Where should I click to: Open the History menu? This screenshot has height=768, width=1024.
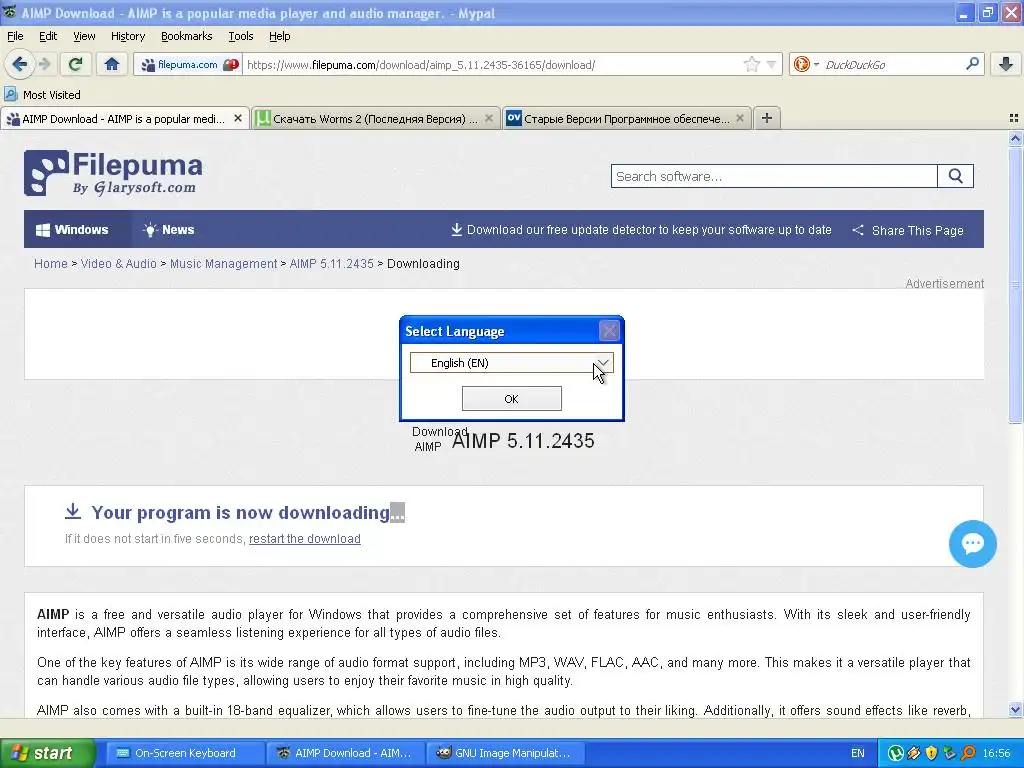[127, 36]
